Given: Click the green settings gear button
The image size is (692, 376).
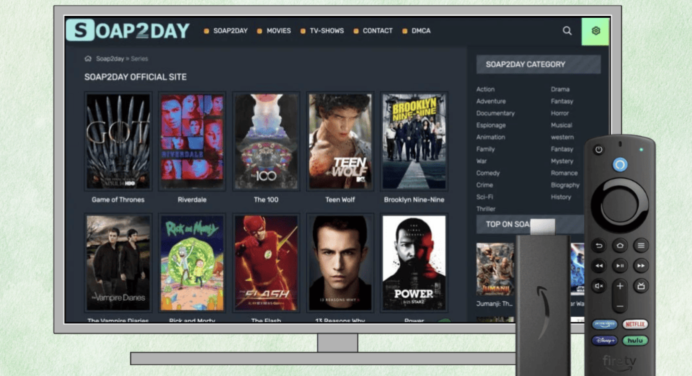Looking at the screenshot, I should [595, 31].
